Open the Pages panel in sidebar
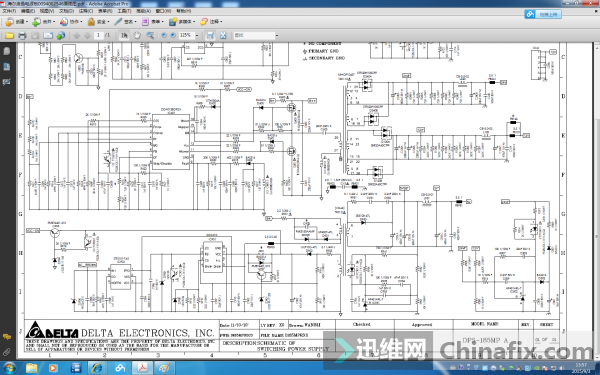600x375 pixels. click(7, 51)
